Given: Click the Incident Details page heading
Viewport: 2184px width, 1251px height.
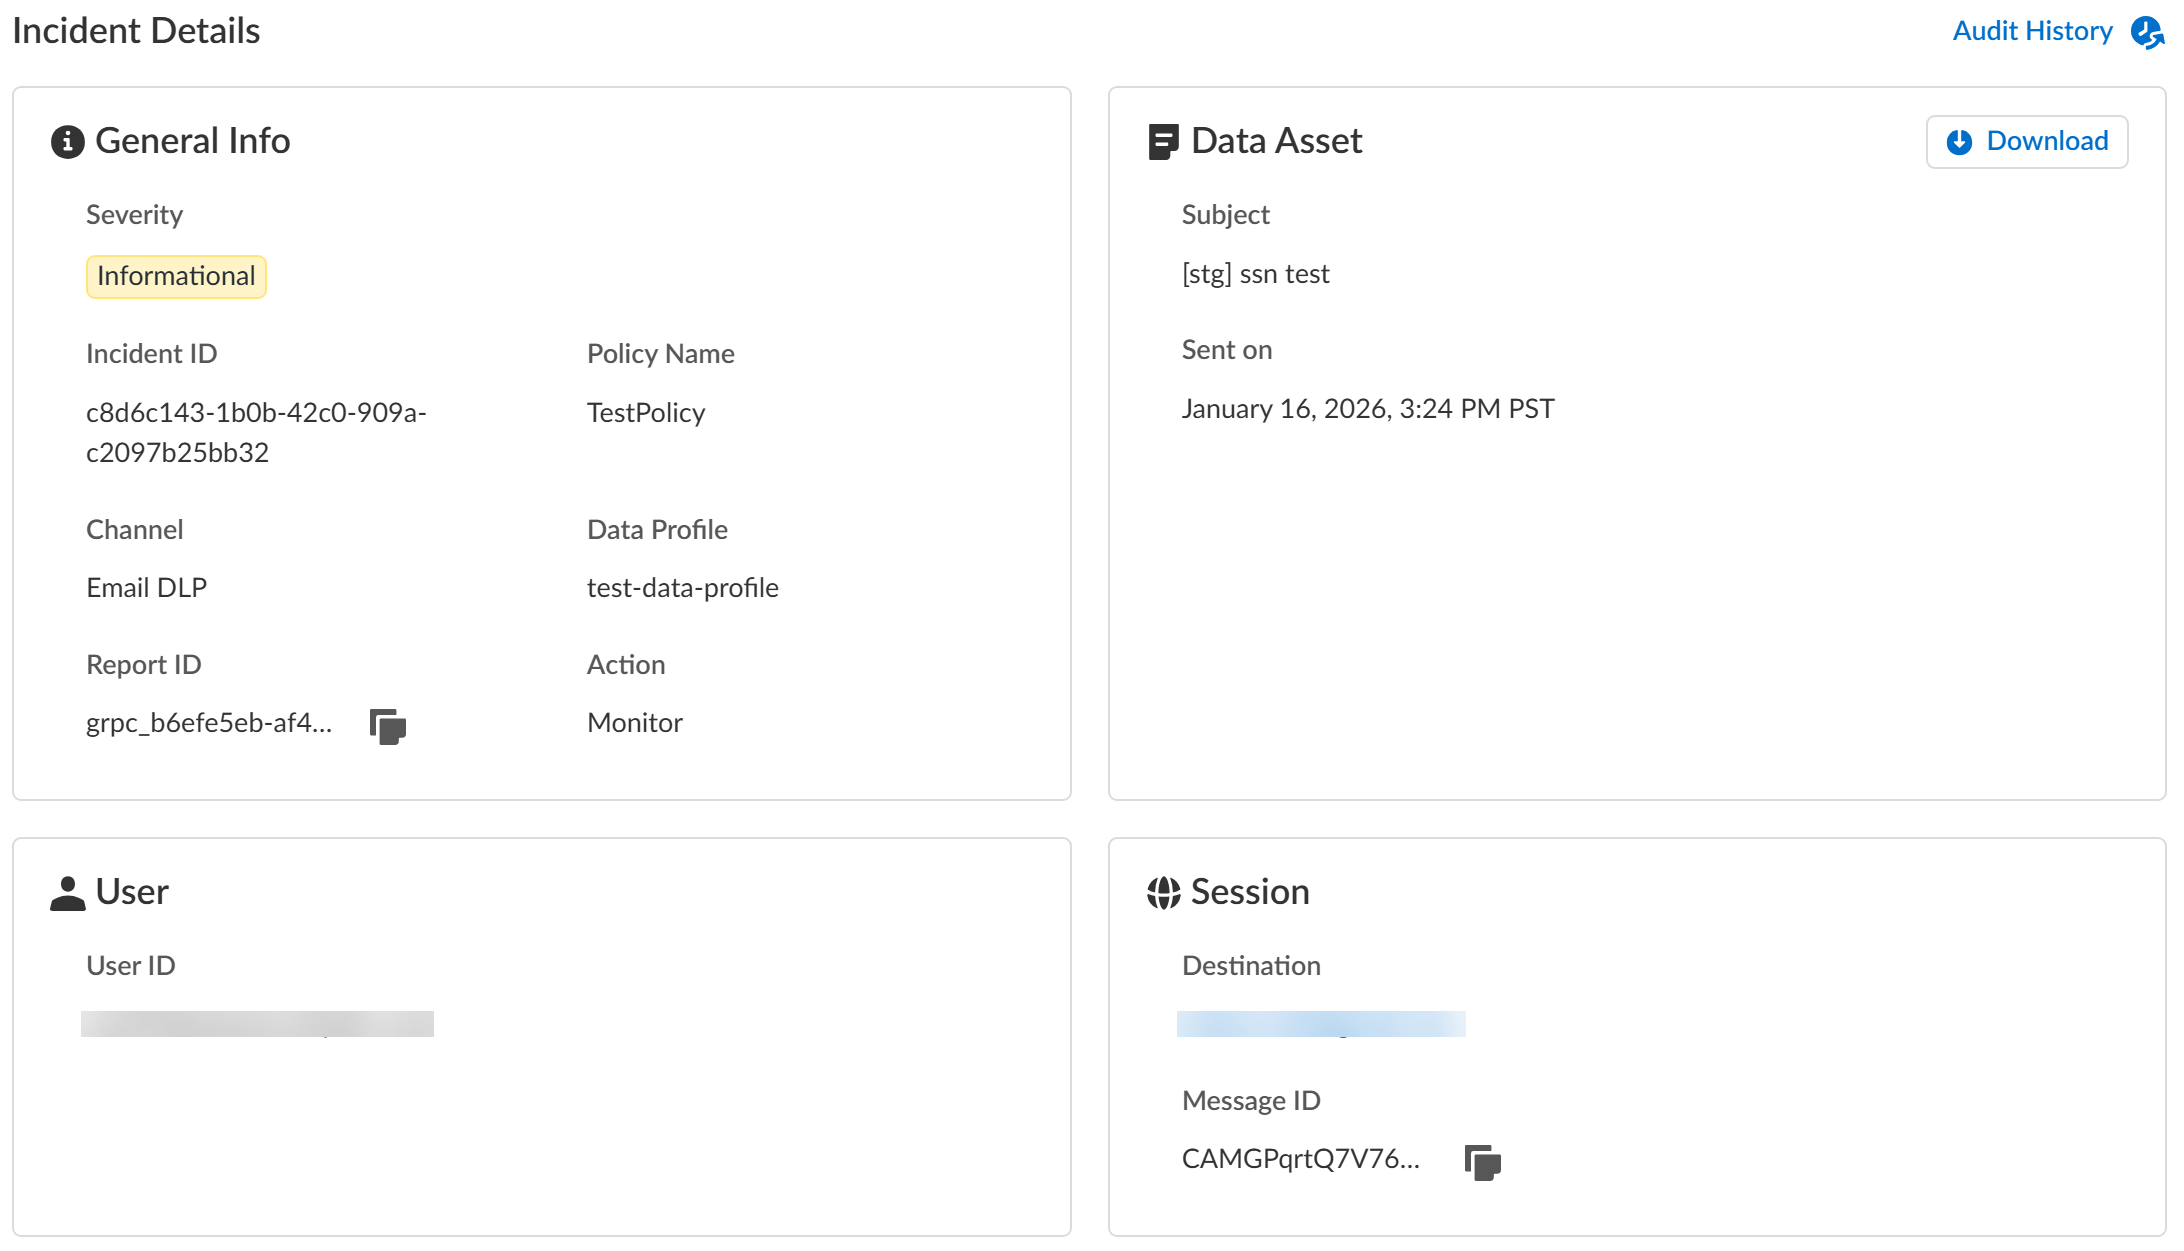Looking at the screenshot, I should point(136,31).
